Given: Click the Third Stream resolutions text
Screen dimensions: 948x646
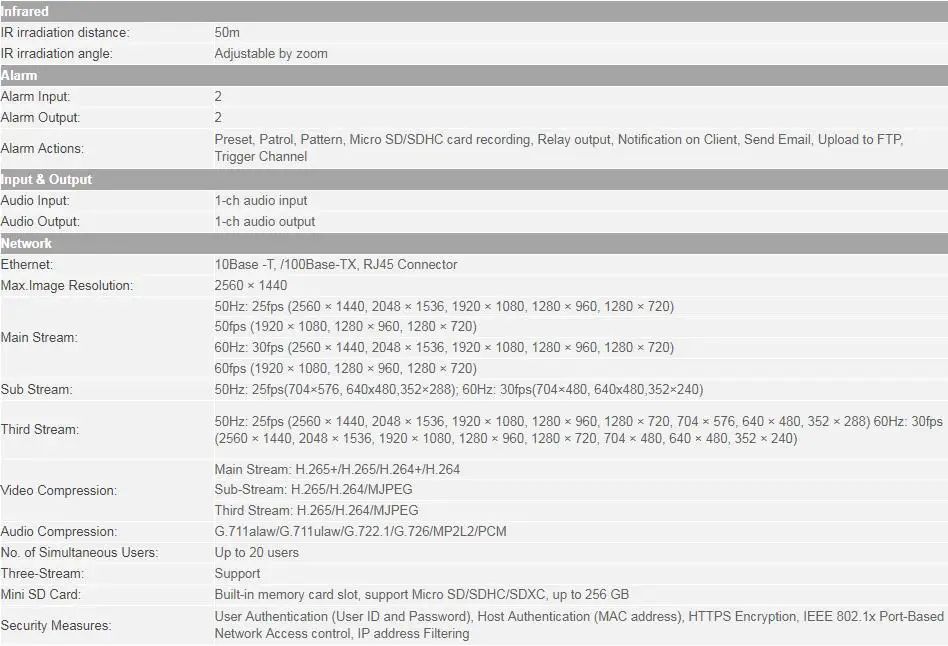Looking at the screenshot, I should pyautogui.click(x=579, y=430).
